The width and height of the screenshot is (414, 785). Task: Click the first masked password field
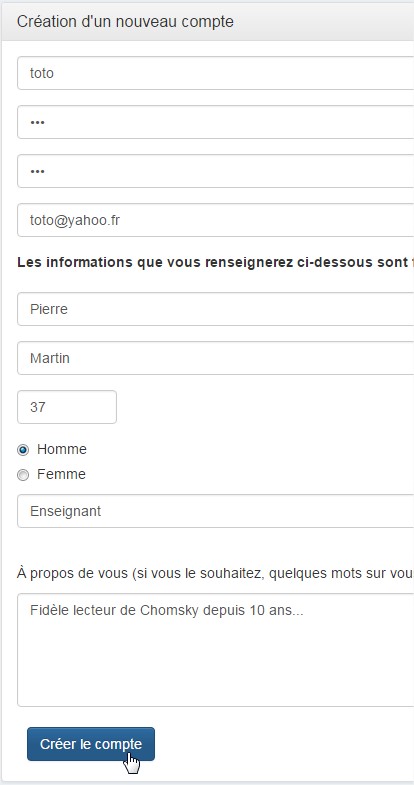pos(216,122)
